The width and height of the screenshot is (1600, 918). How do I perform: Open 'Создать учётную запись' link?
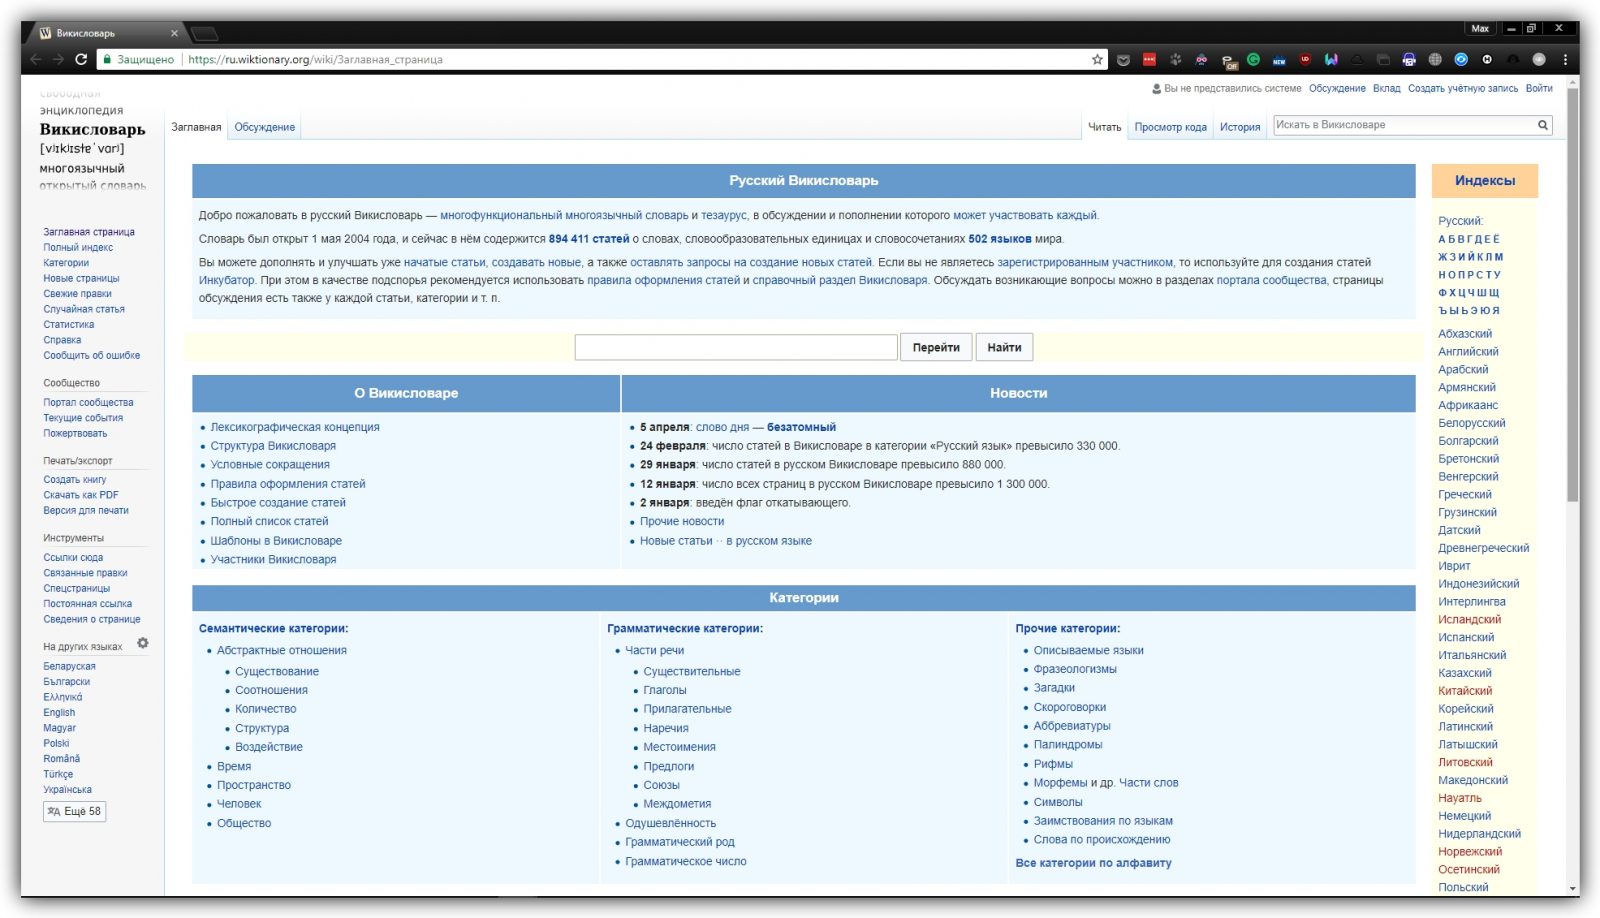tap(1463, 88)
